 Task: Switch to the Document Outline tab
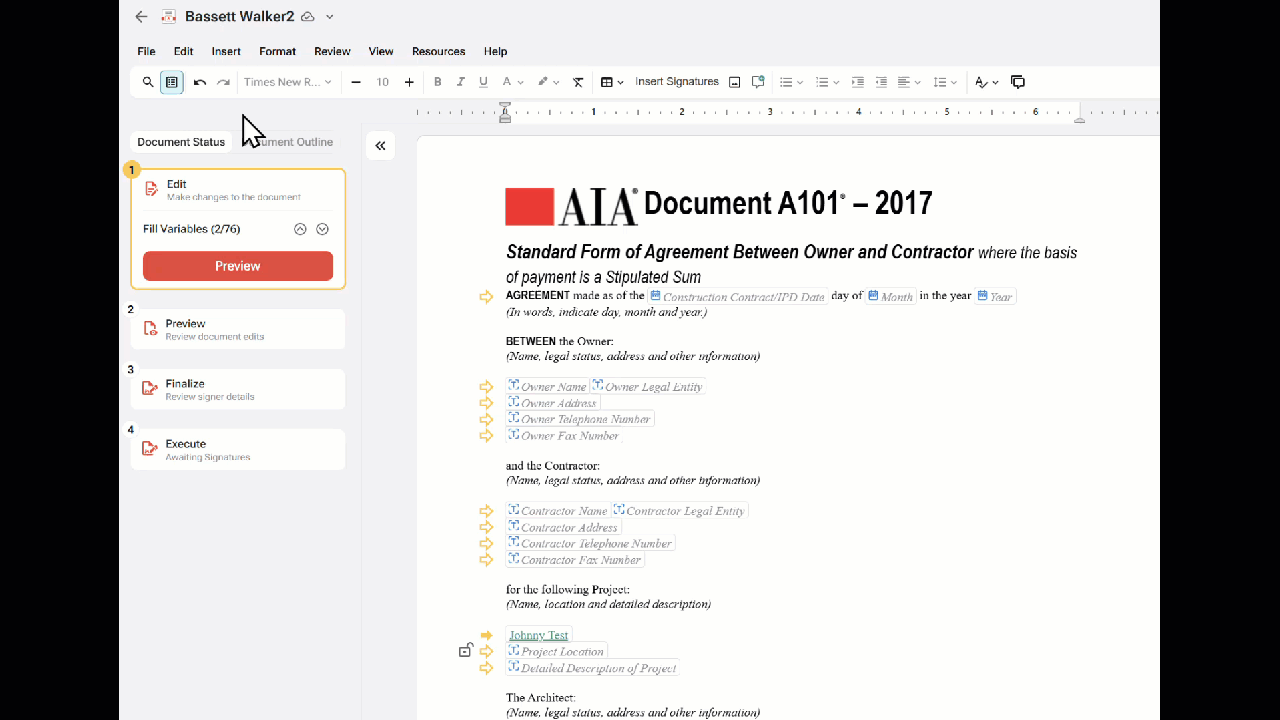[x=289, y=142]
